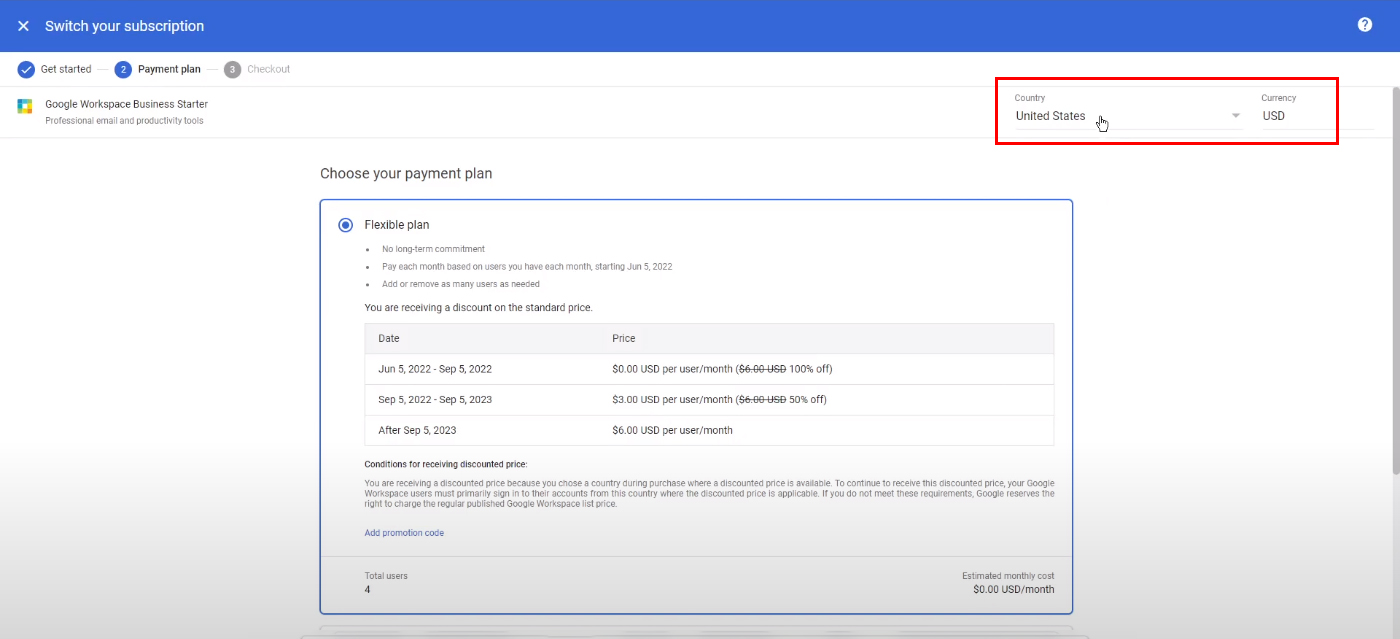Click the Country dropdown arrow
Screen dimensions: 1400x639
tap(1236, 116)
